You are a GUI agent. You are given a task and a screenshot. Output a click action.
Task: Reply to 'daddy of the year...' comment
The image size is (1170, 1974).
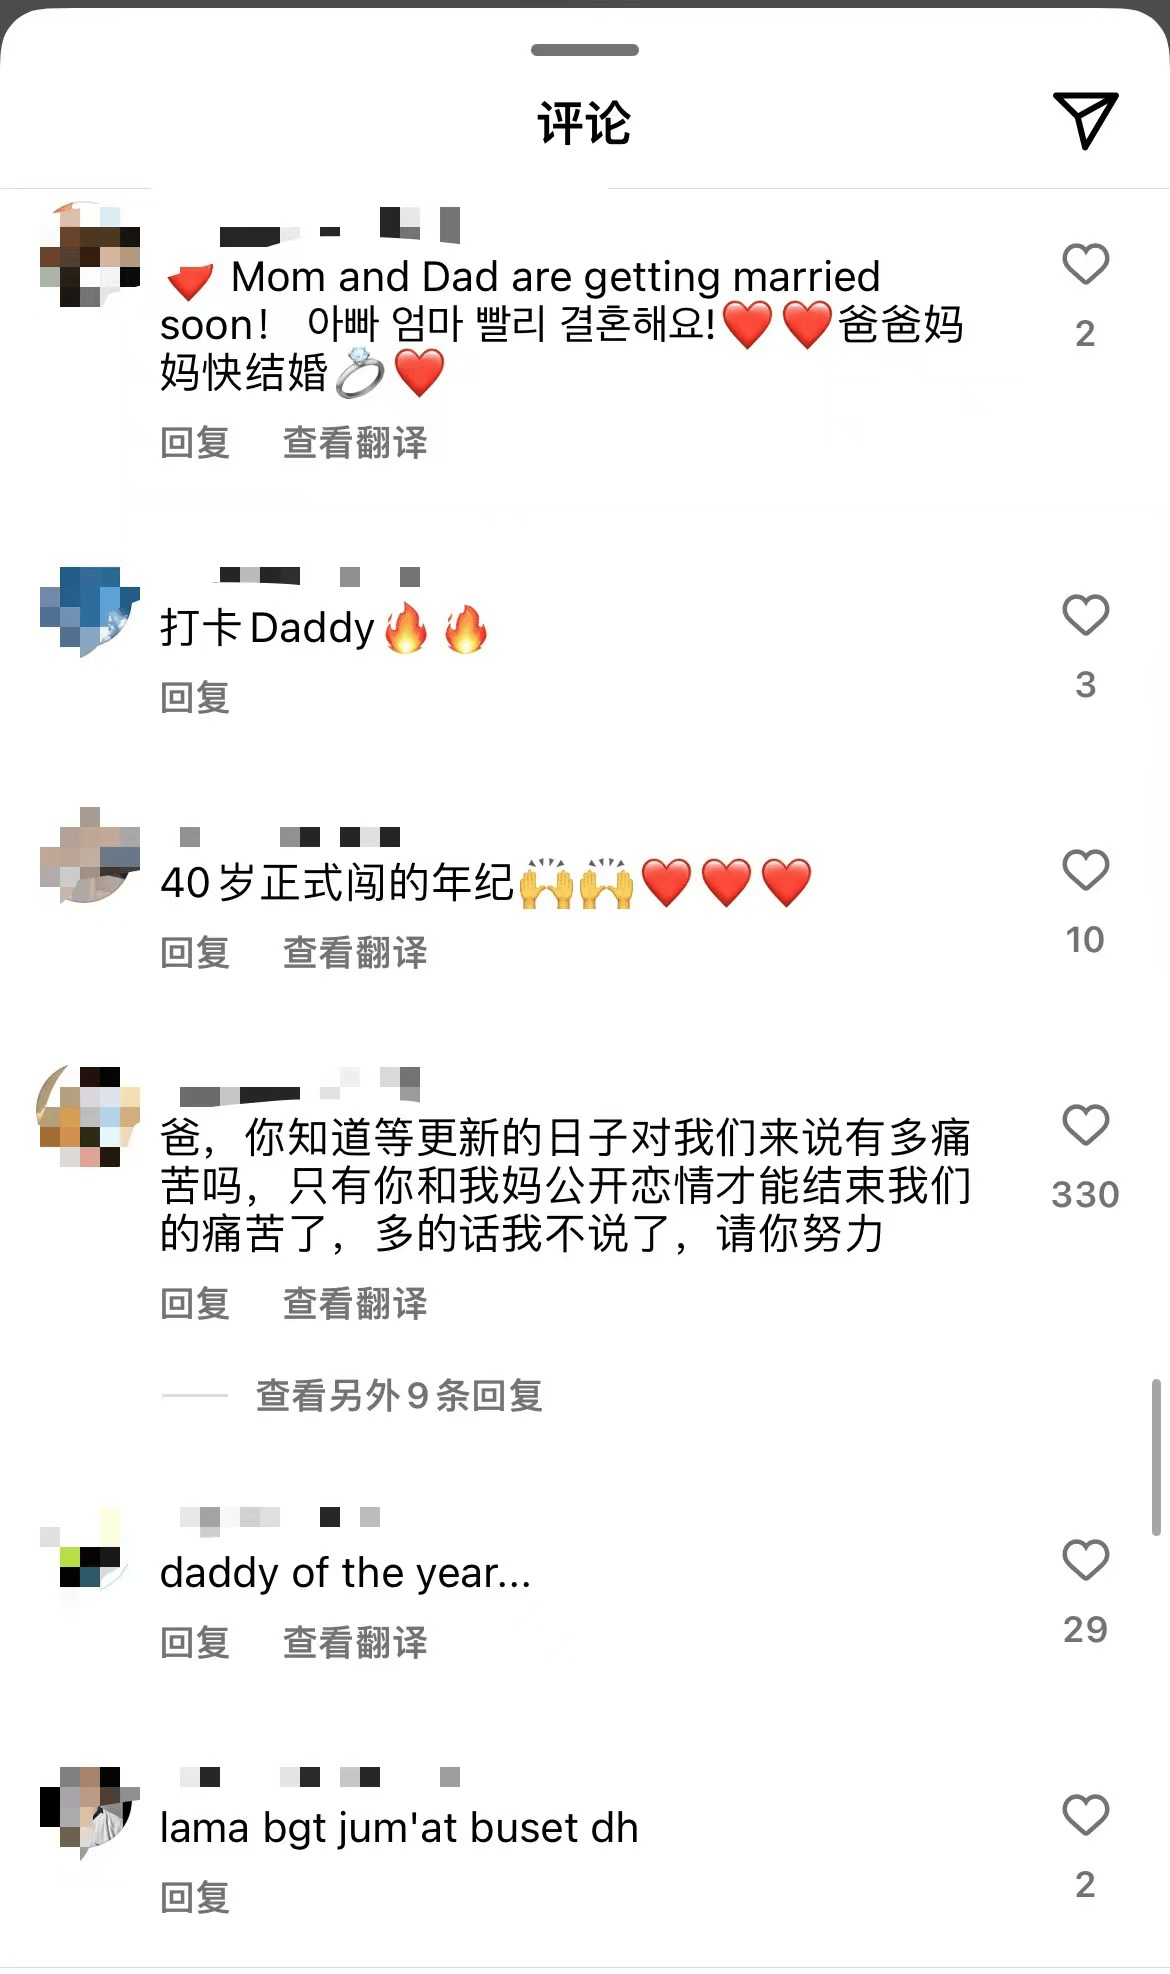click(x=195, y=1642)
